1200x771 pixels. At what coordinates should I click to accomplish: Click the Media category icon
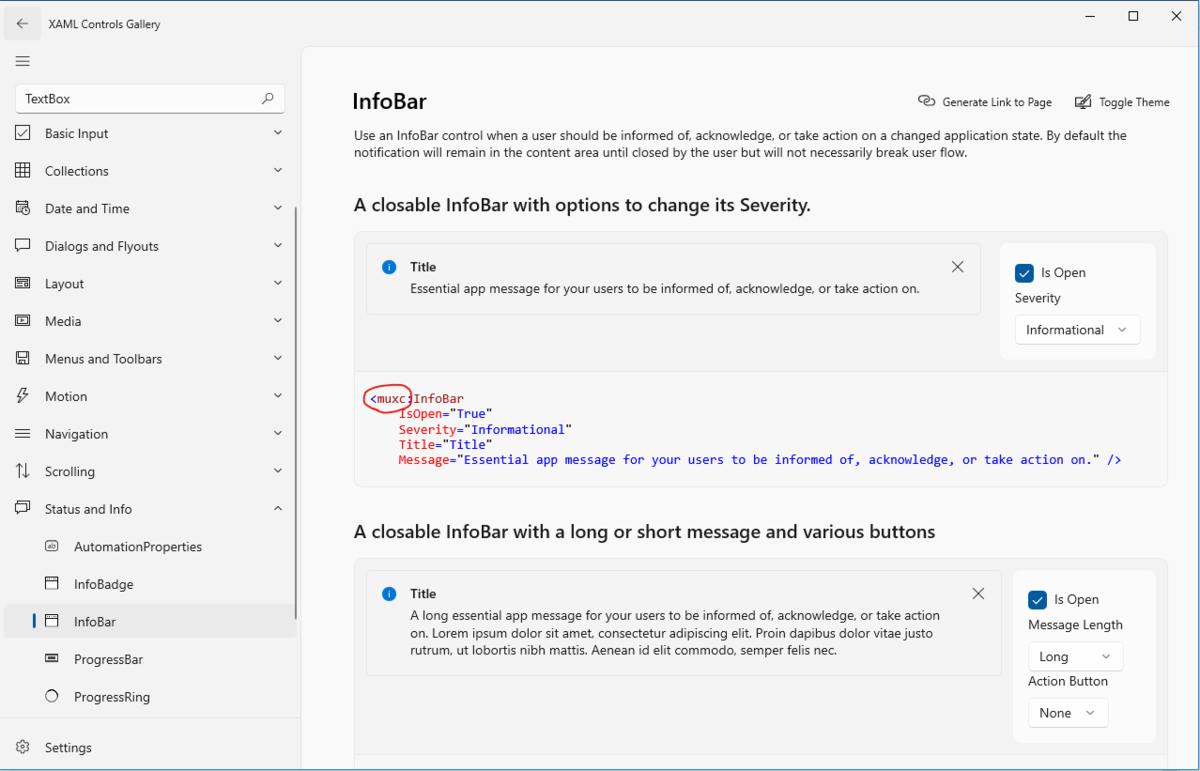(x=23, y=321)
